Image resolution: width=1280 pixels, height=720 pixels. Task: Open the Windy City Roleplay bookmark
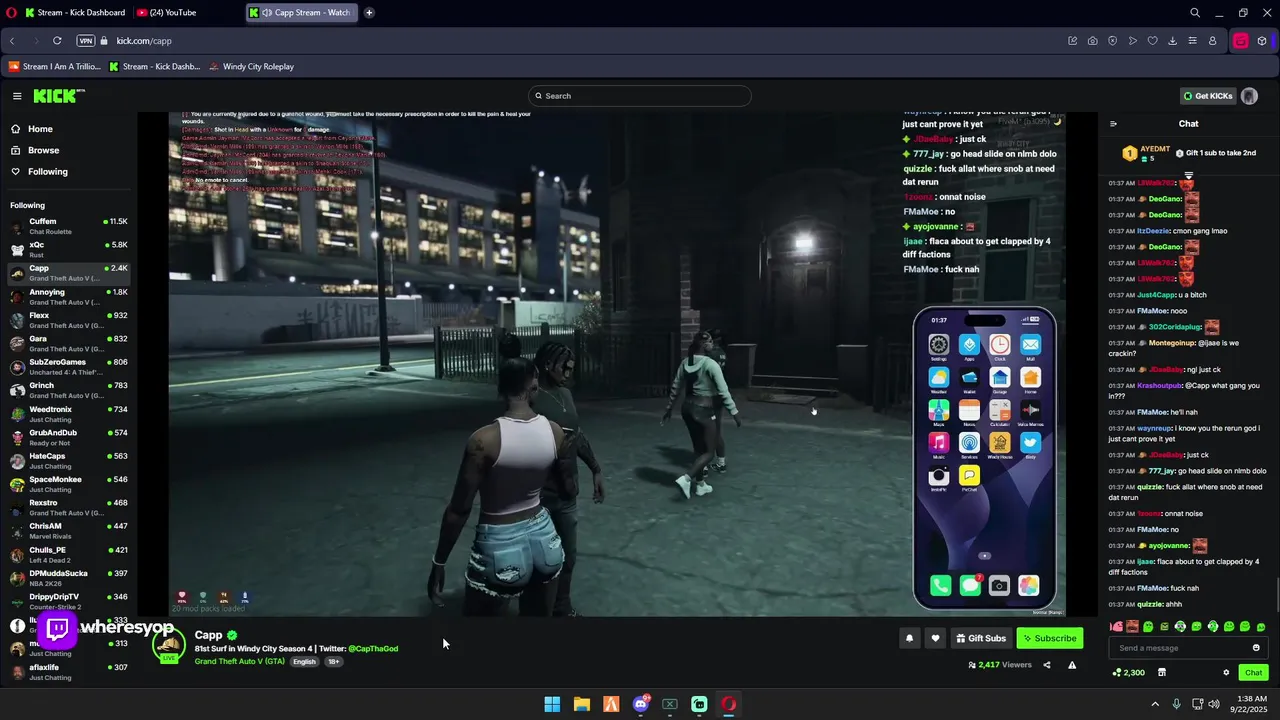pyautogui.click(x=251, y=67)
